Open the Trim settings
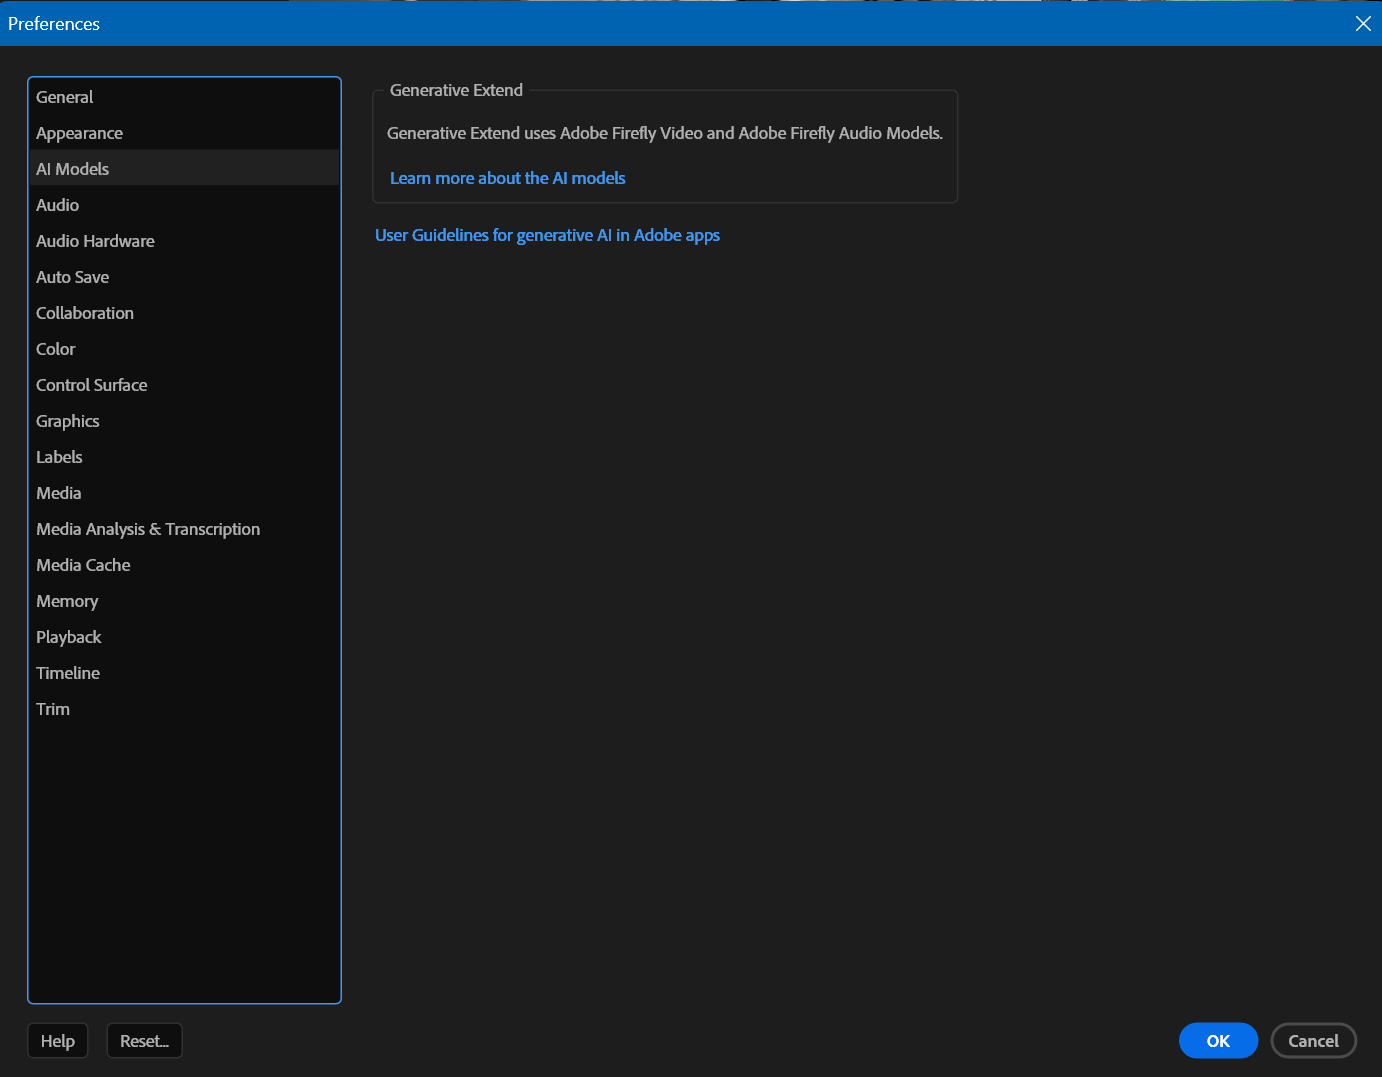Viewport: 1382px width, 1077px height. pyautogui.click(x=52, y=708)
